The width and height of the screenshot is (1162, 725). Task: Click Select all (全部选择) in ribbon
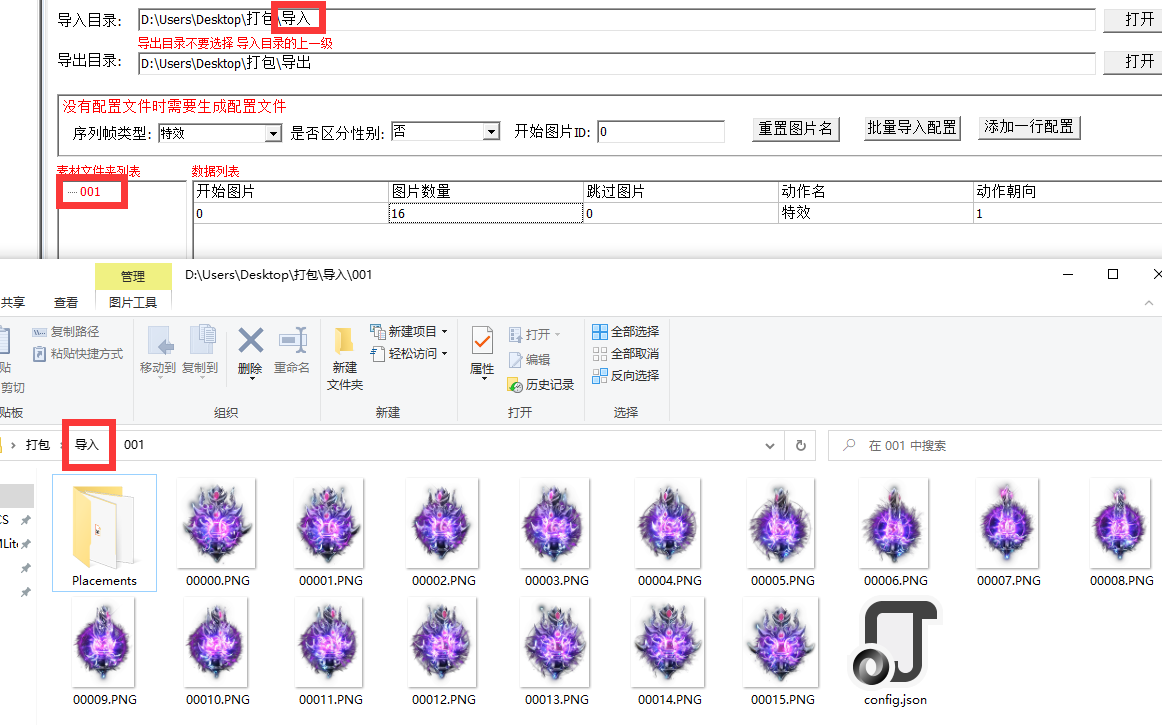tap(625, 331)
